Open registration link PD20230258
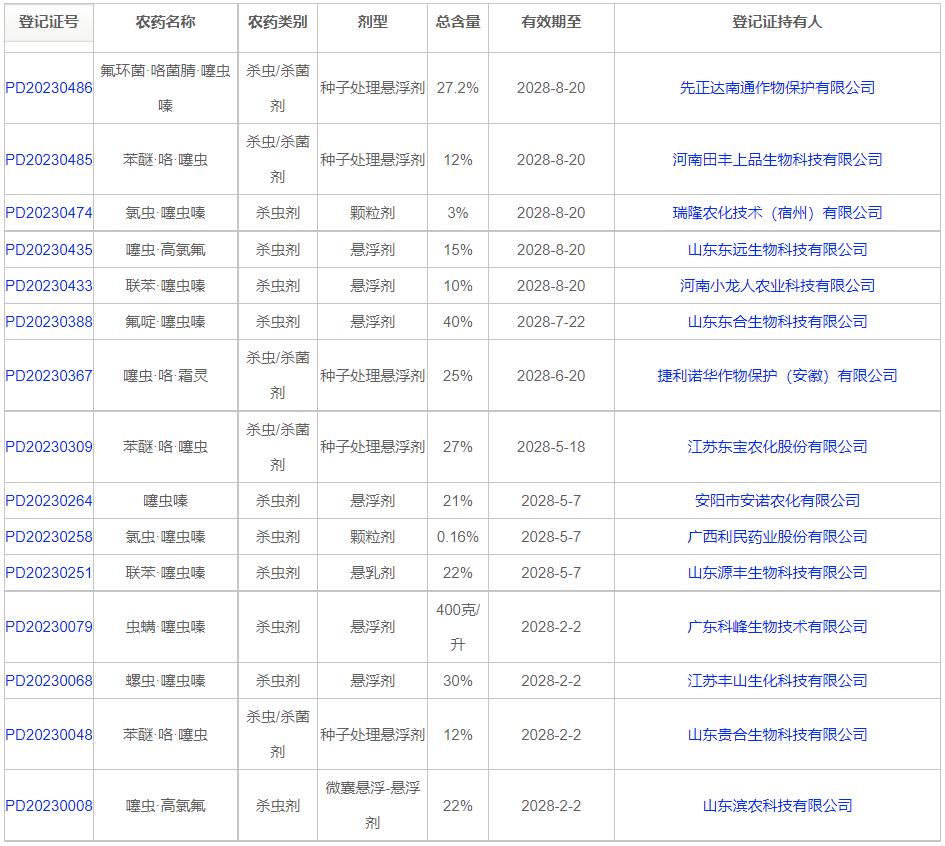The width and height of the screenshot is (945, 846). pyautogui.click(x=49, y=537)
